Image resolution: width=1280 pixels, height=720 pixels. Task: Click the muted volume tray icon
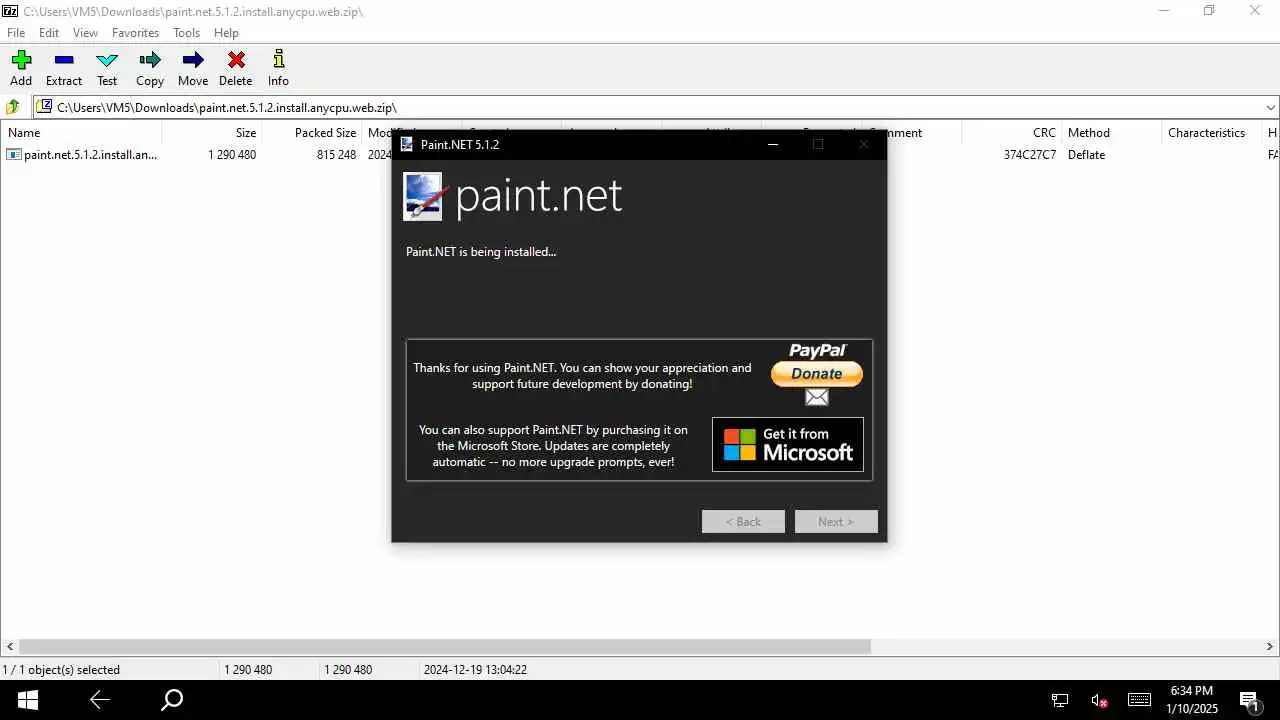(x=1099, y=701)
